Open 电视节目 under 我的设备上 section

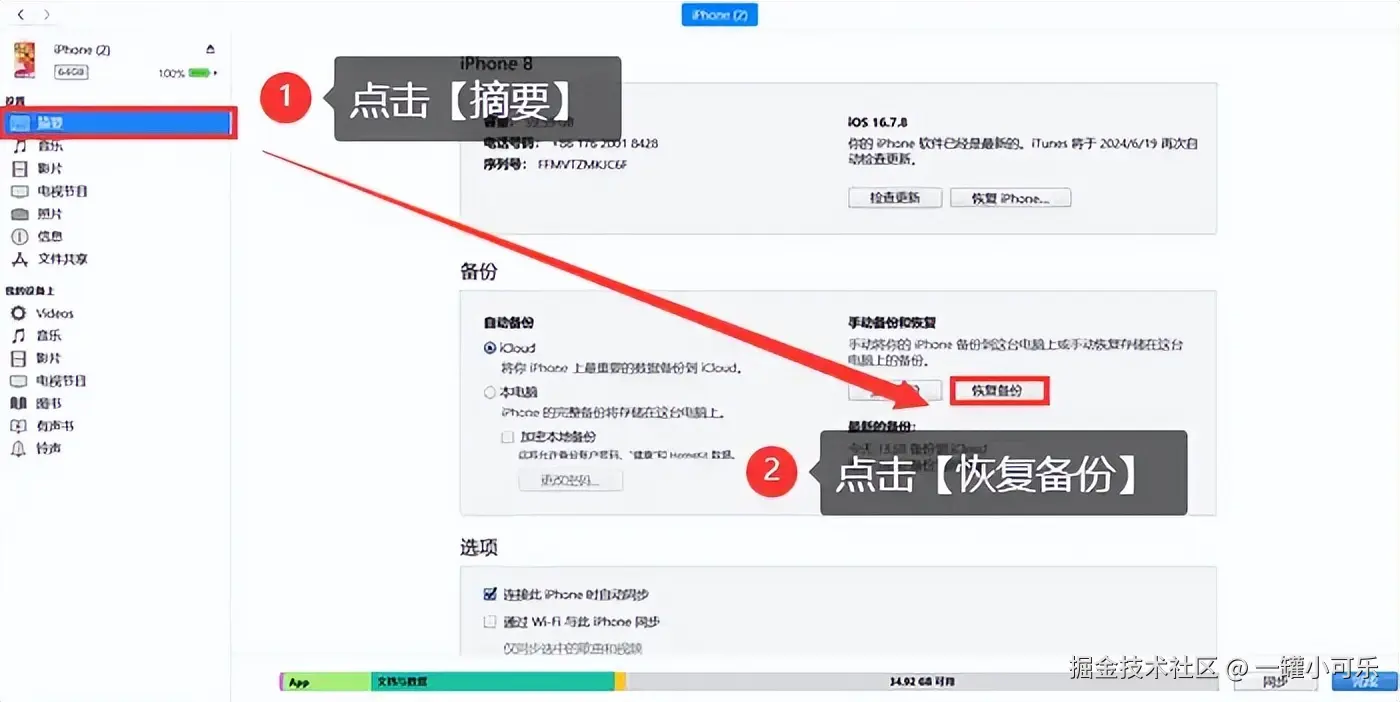click(x=62, y=381)
